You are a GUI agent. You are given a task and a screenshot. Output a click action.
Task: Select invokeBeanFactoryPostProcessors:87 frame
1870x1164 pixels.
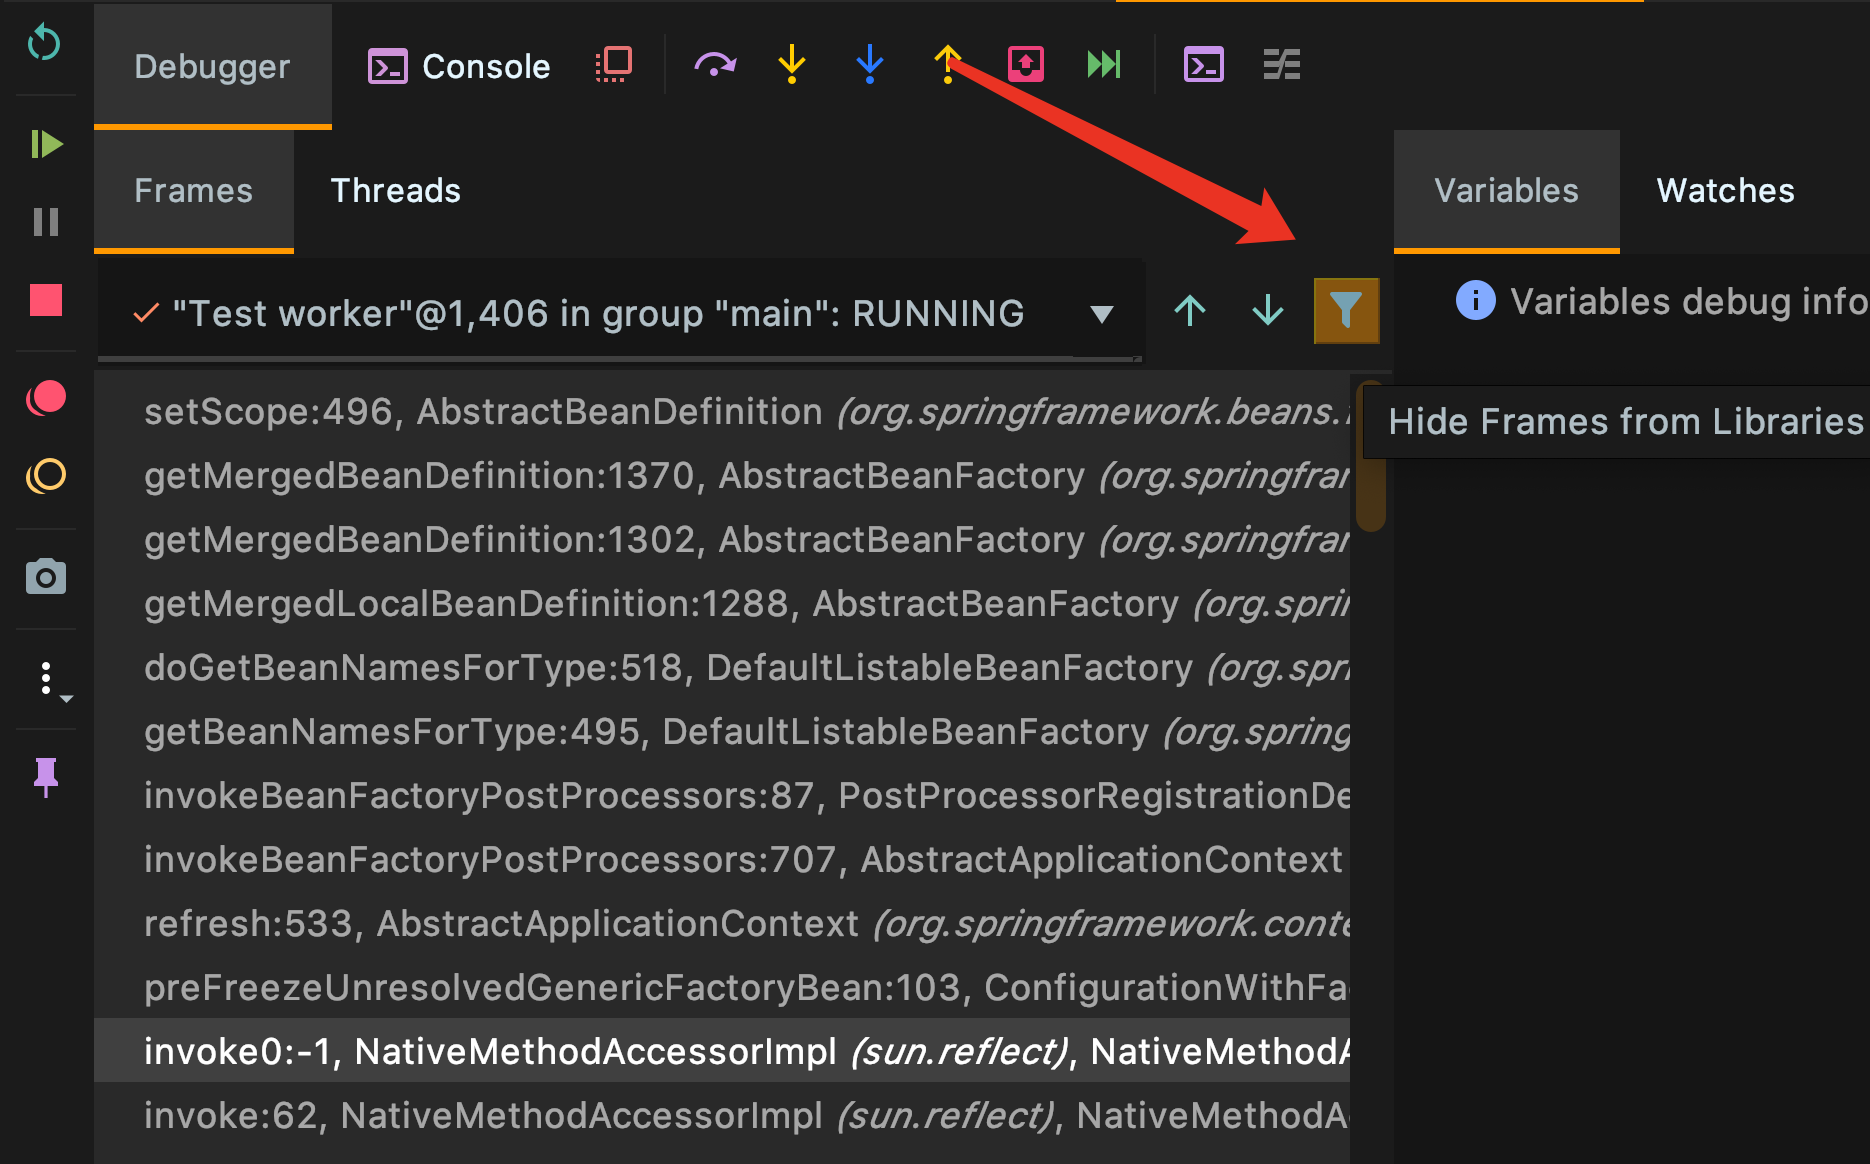pos(722,796)
